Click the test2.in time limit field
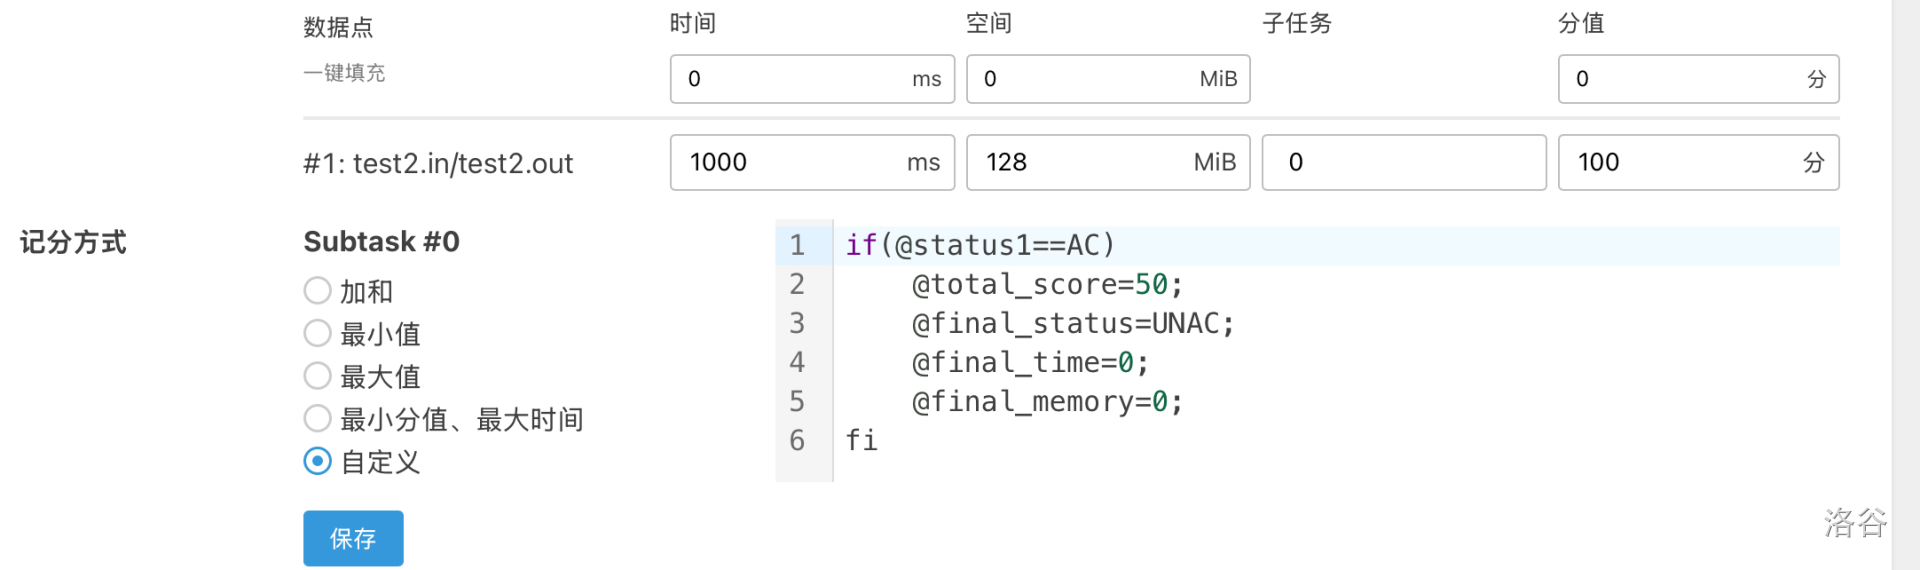Screen dimensions: 1920x570 point(790,162)
